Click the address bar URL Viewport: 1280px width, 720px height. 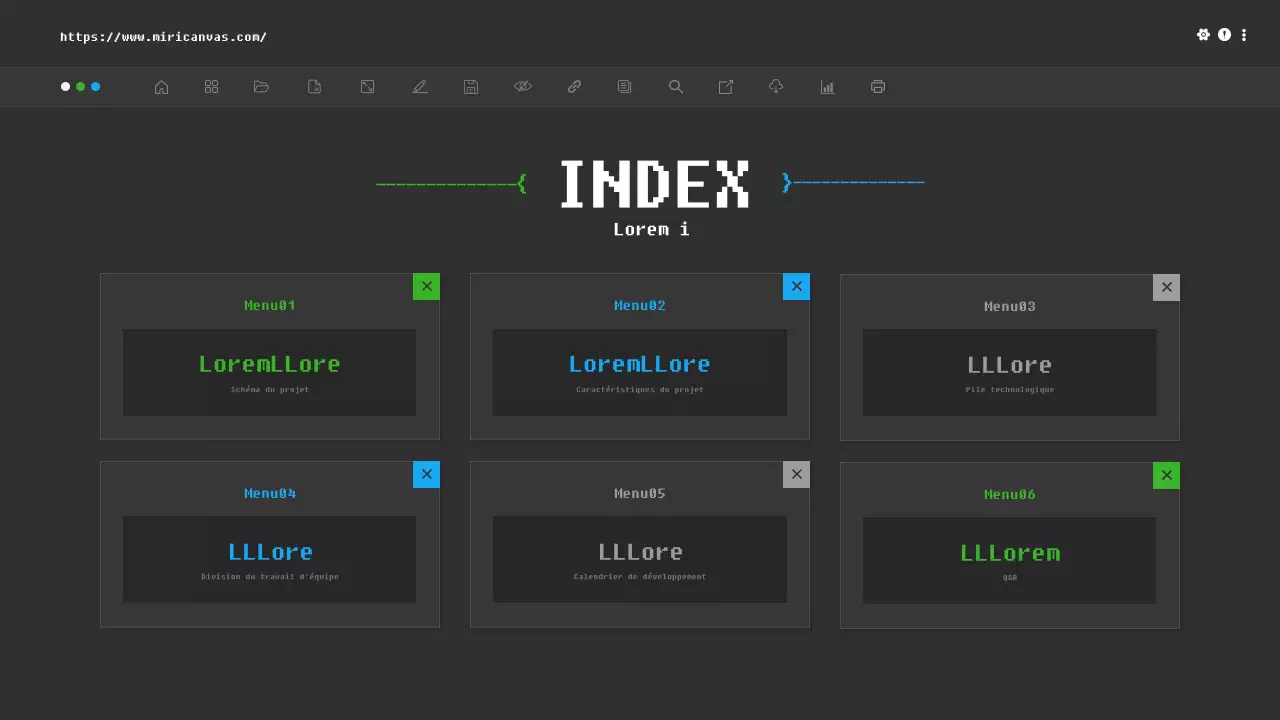(x=163, y=36)
